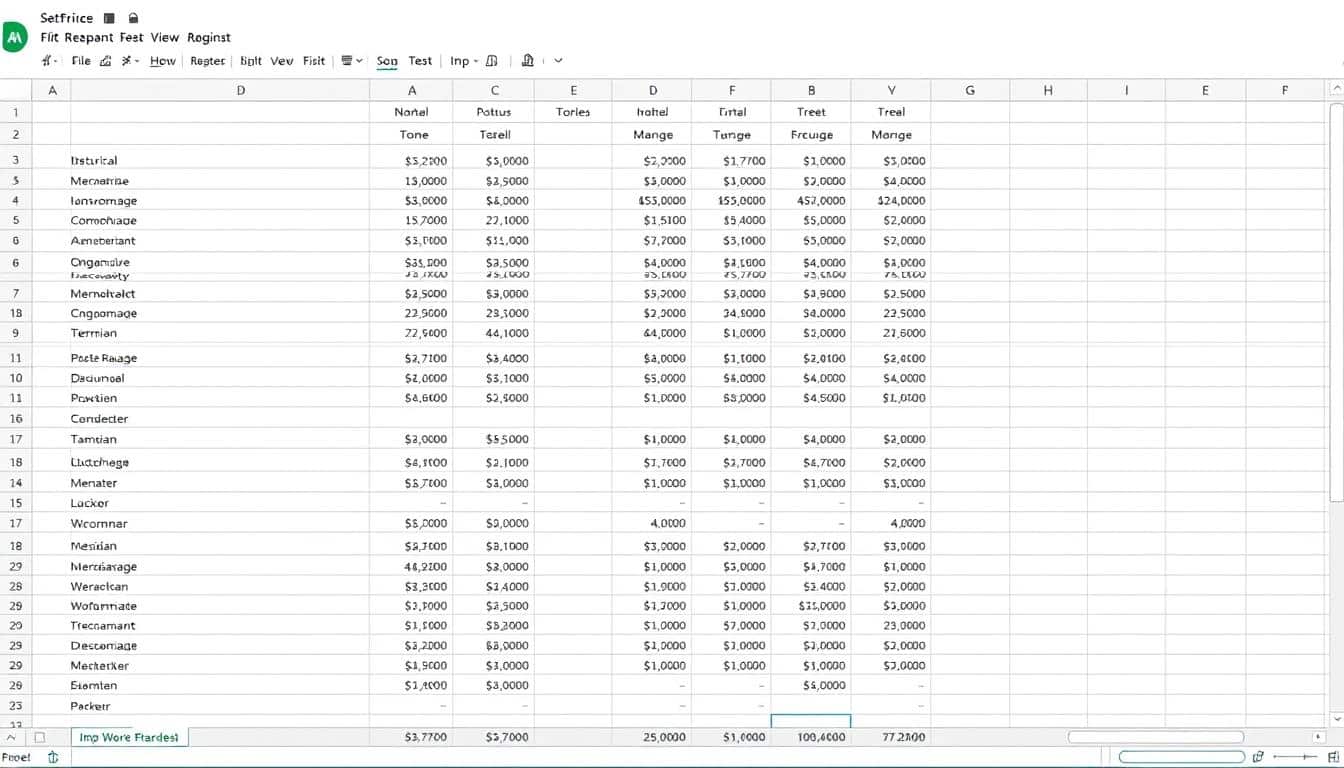1344x768 pixels.
Task: Click the Tories header cell
Action: coord(573,112)
